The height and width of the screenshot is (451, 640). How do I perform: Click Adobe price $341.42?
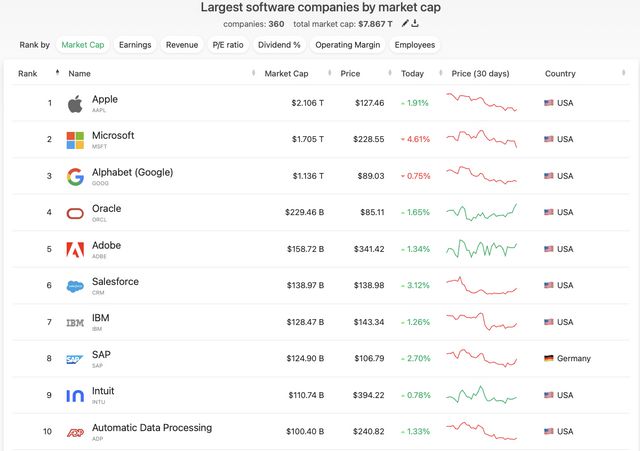(x=369, y=249)
